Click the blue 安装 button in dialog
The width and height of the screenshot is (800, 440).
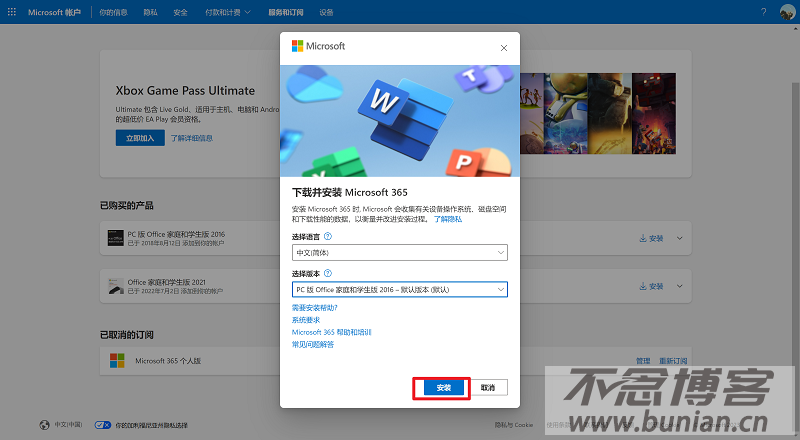[x=443, y=388]
